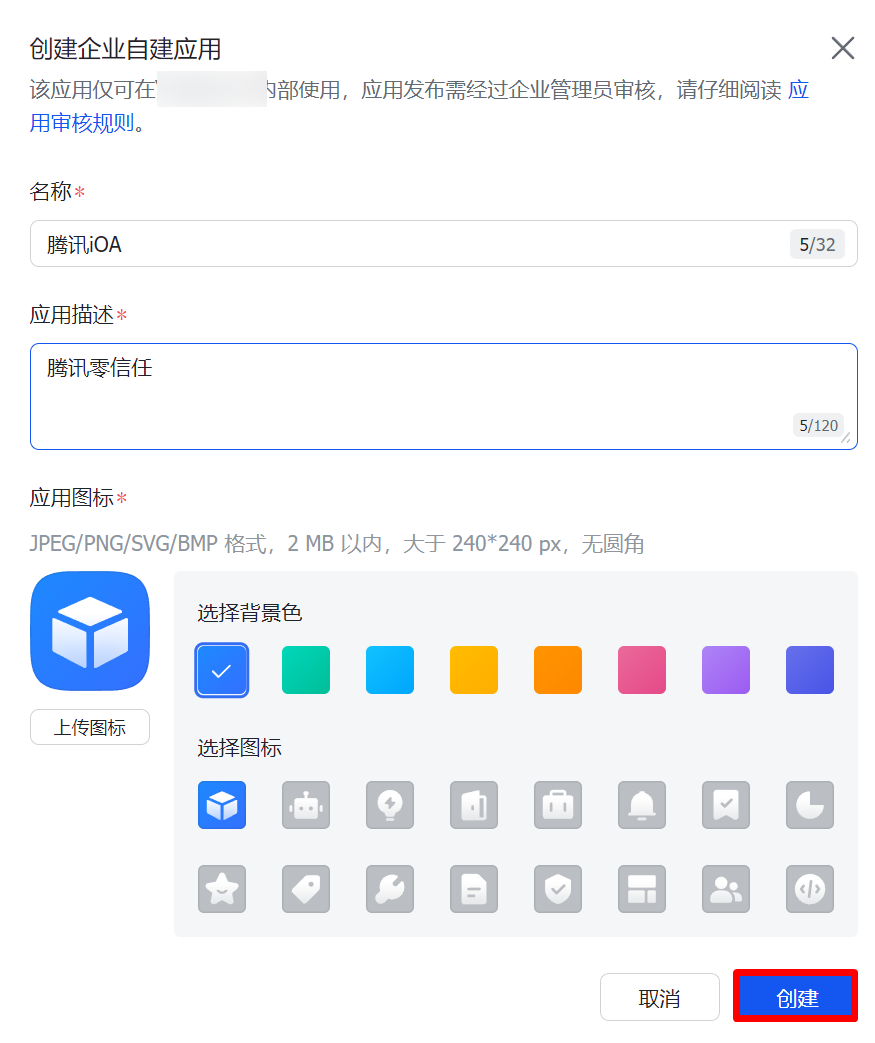Pick the notification bell icon
This screenshot has width=875, height=1043.
point(641,805)
